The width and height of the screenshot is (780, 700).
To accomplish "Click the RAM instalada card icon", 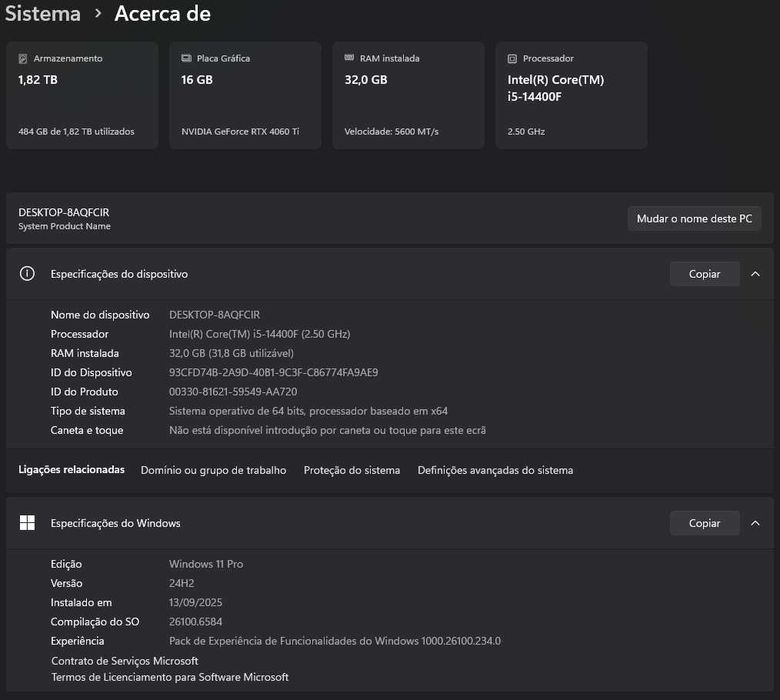I will [x=349, y=59].
